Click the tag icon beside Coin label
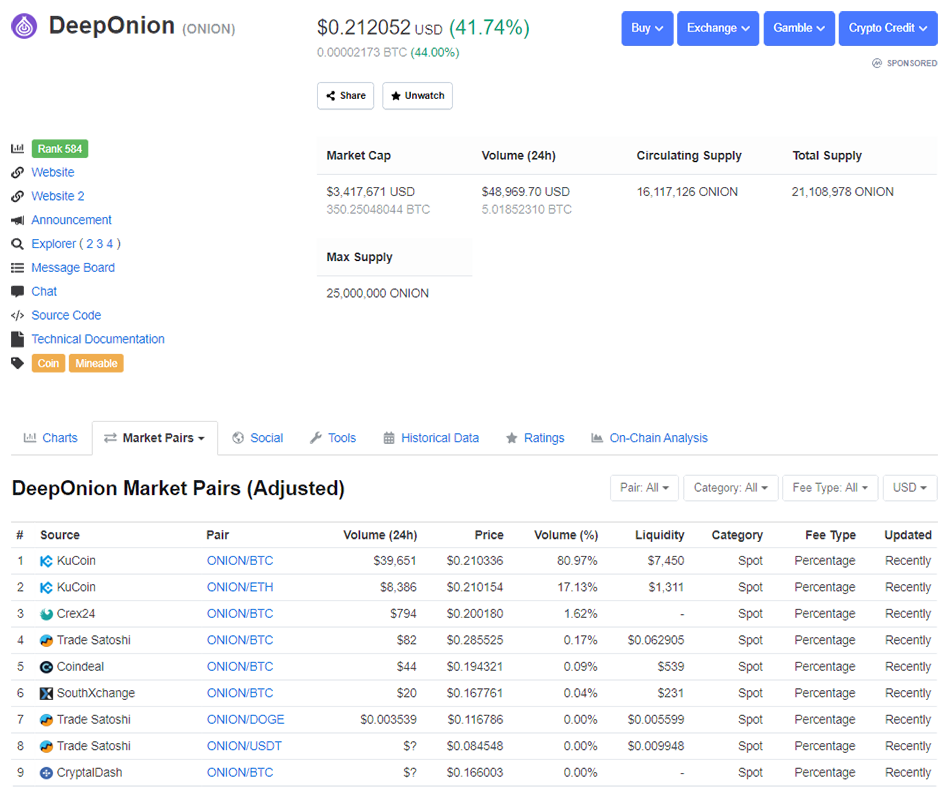Screen dimensions: 950x789 point(18,364)
